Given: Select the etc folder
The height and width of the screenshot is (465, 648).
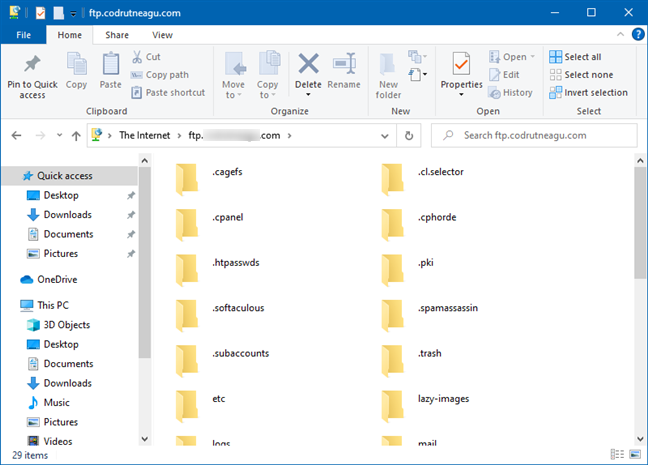Looking at the screenshot, I should [x=201, y=404].
